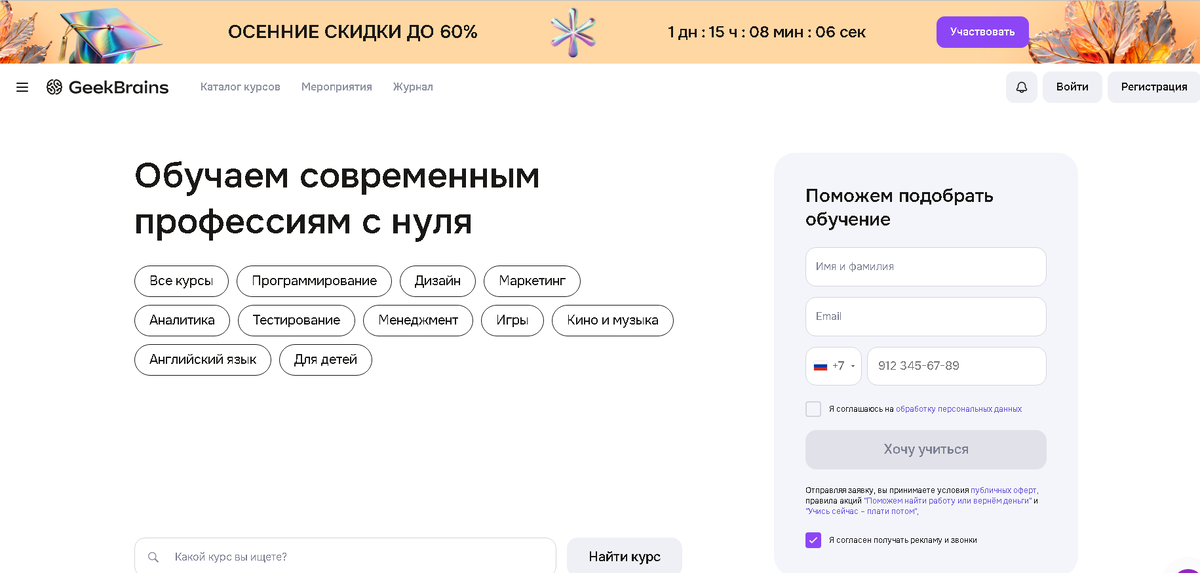1200x573 pixels.
Task: Click the Войти button
Action: click(x=1072, y=87)
